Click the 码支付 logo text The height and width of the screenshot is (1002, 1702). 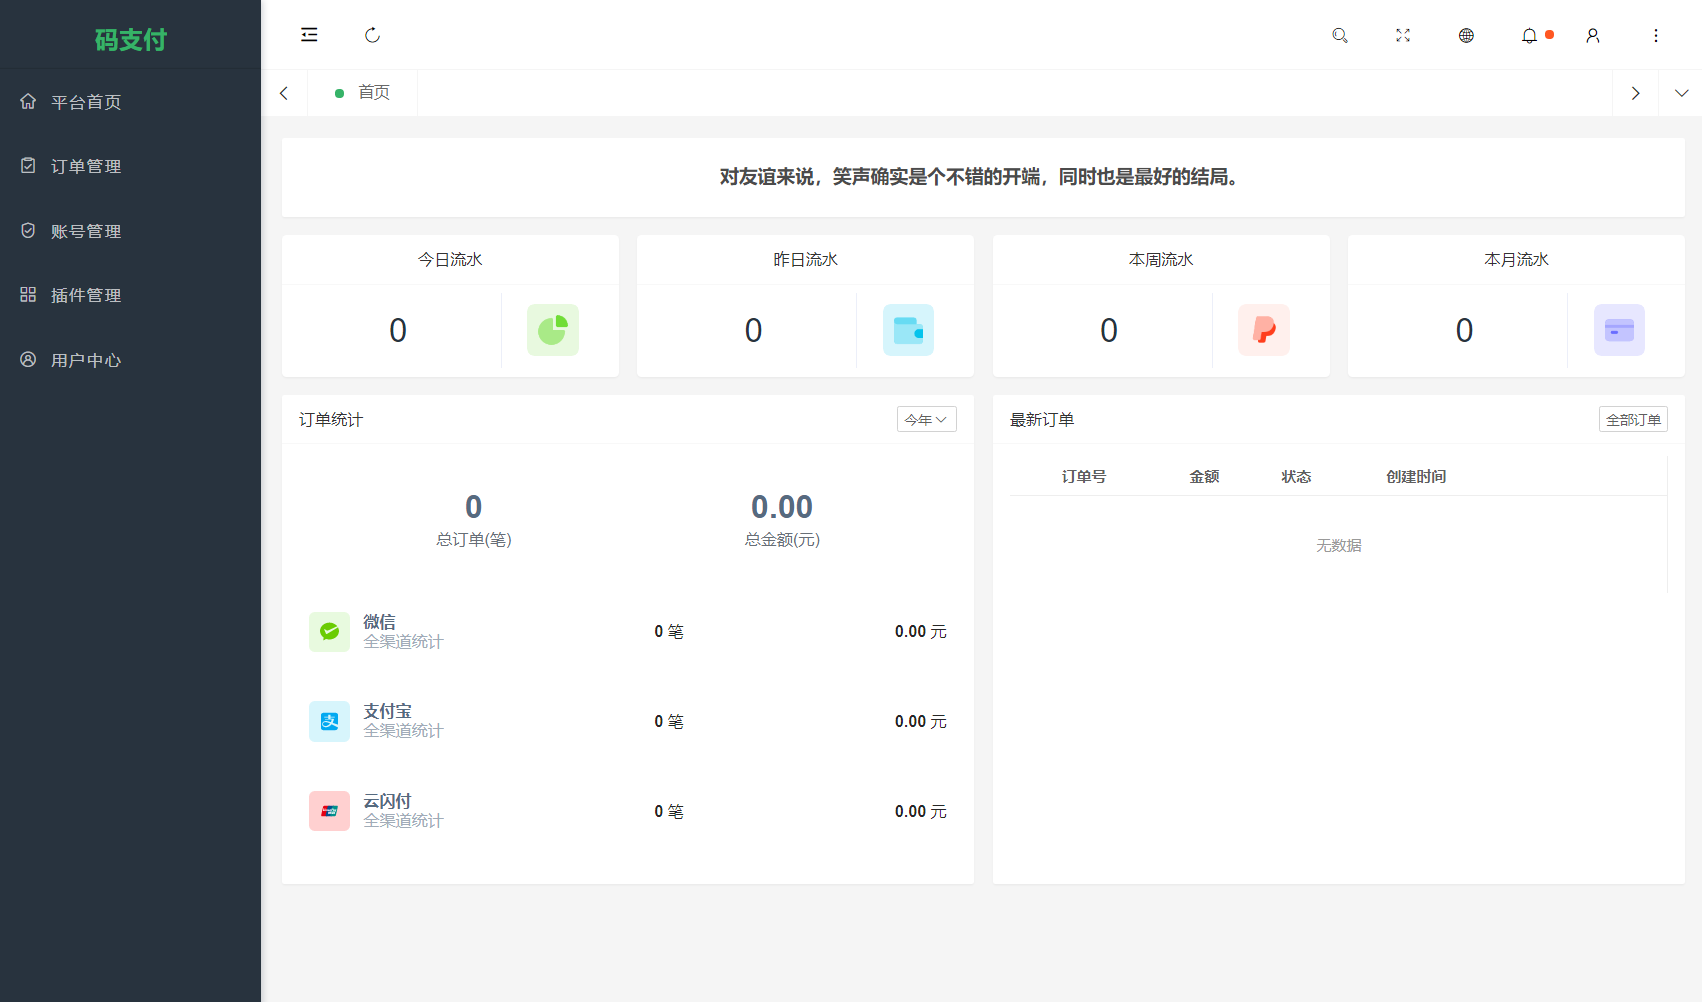(130, 40)
